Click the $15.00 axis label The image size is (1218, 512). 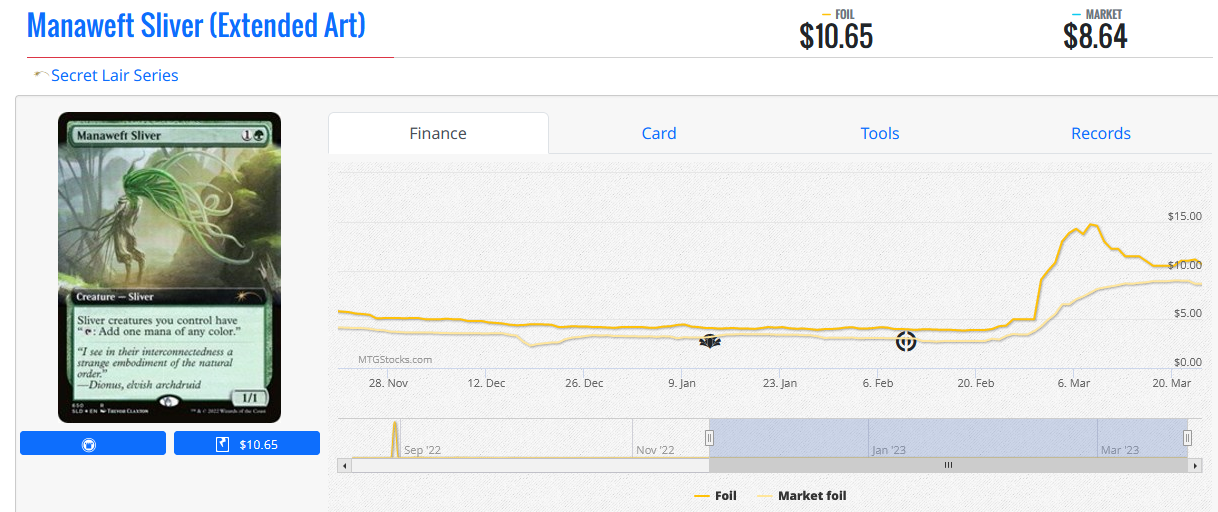coord(1184,216)
